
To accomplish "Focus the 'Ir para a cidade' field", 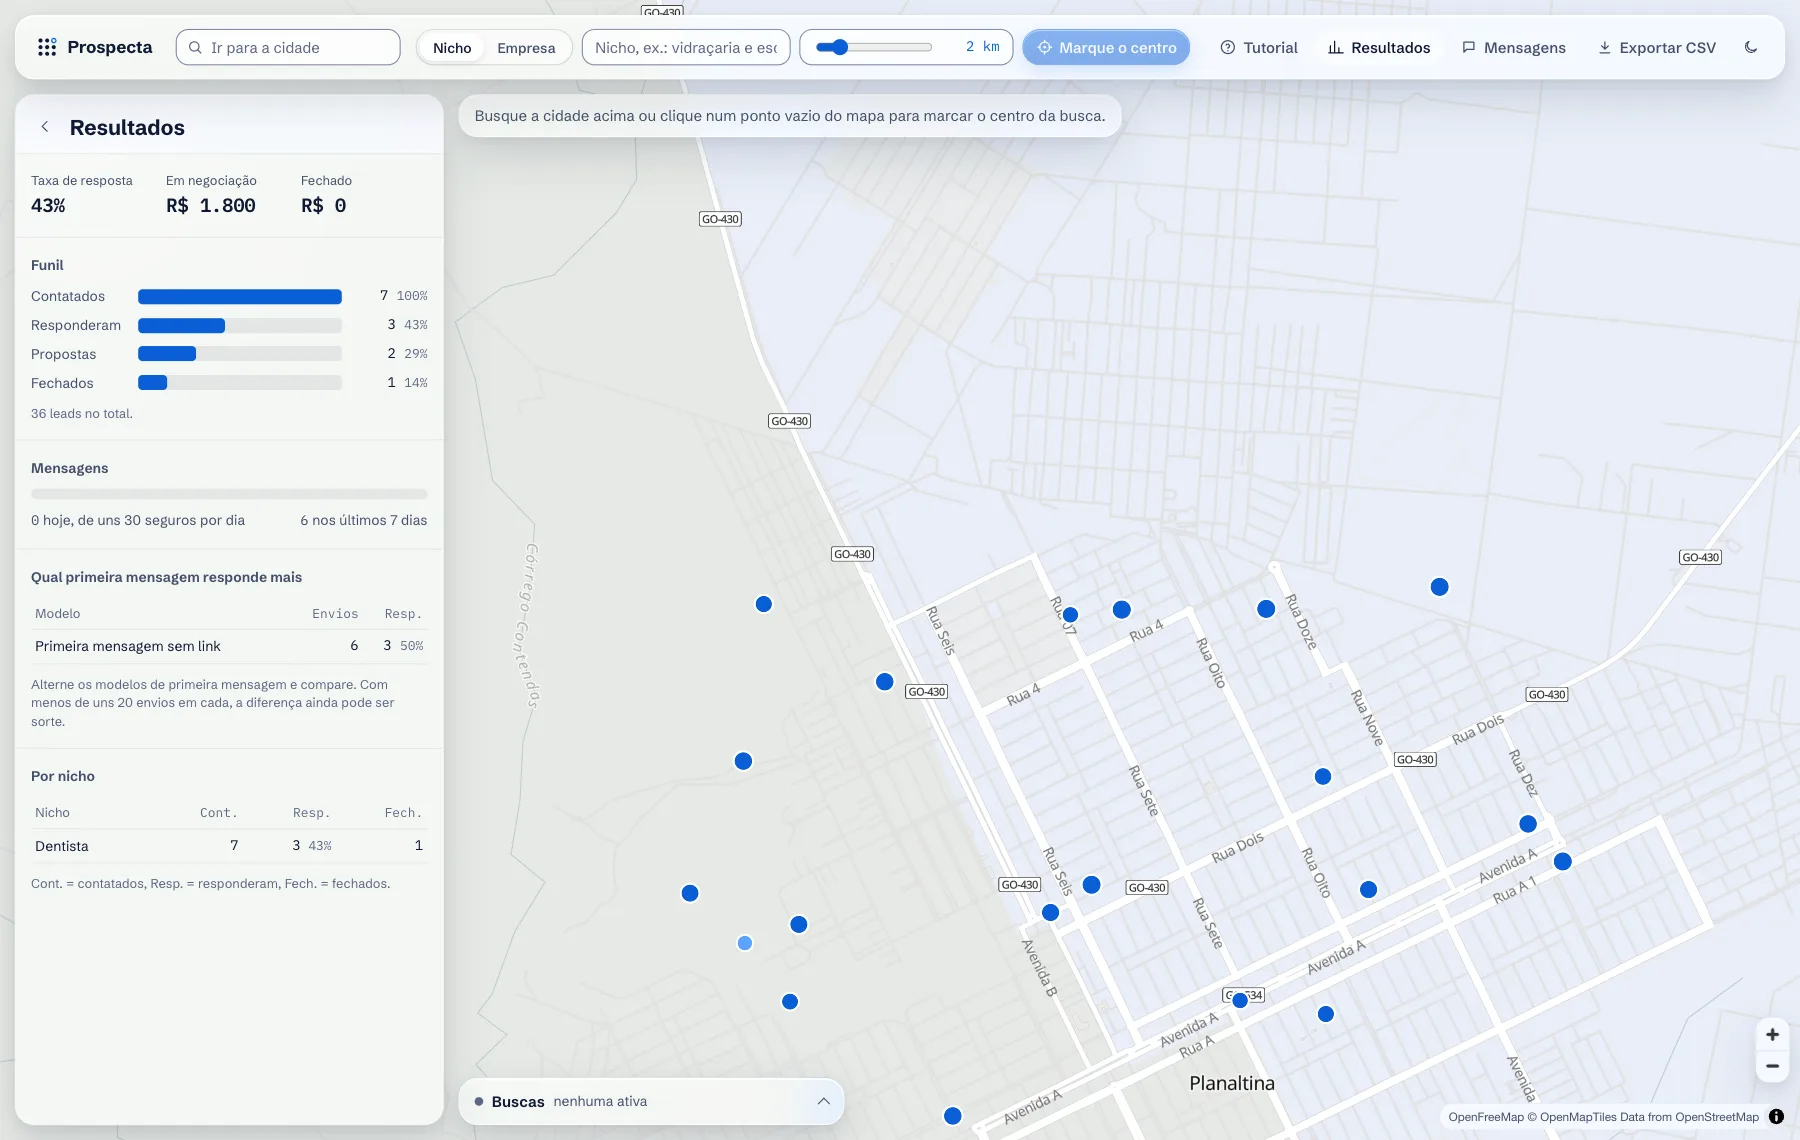I will (288, 47).
